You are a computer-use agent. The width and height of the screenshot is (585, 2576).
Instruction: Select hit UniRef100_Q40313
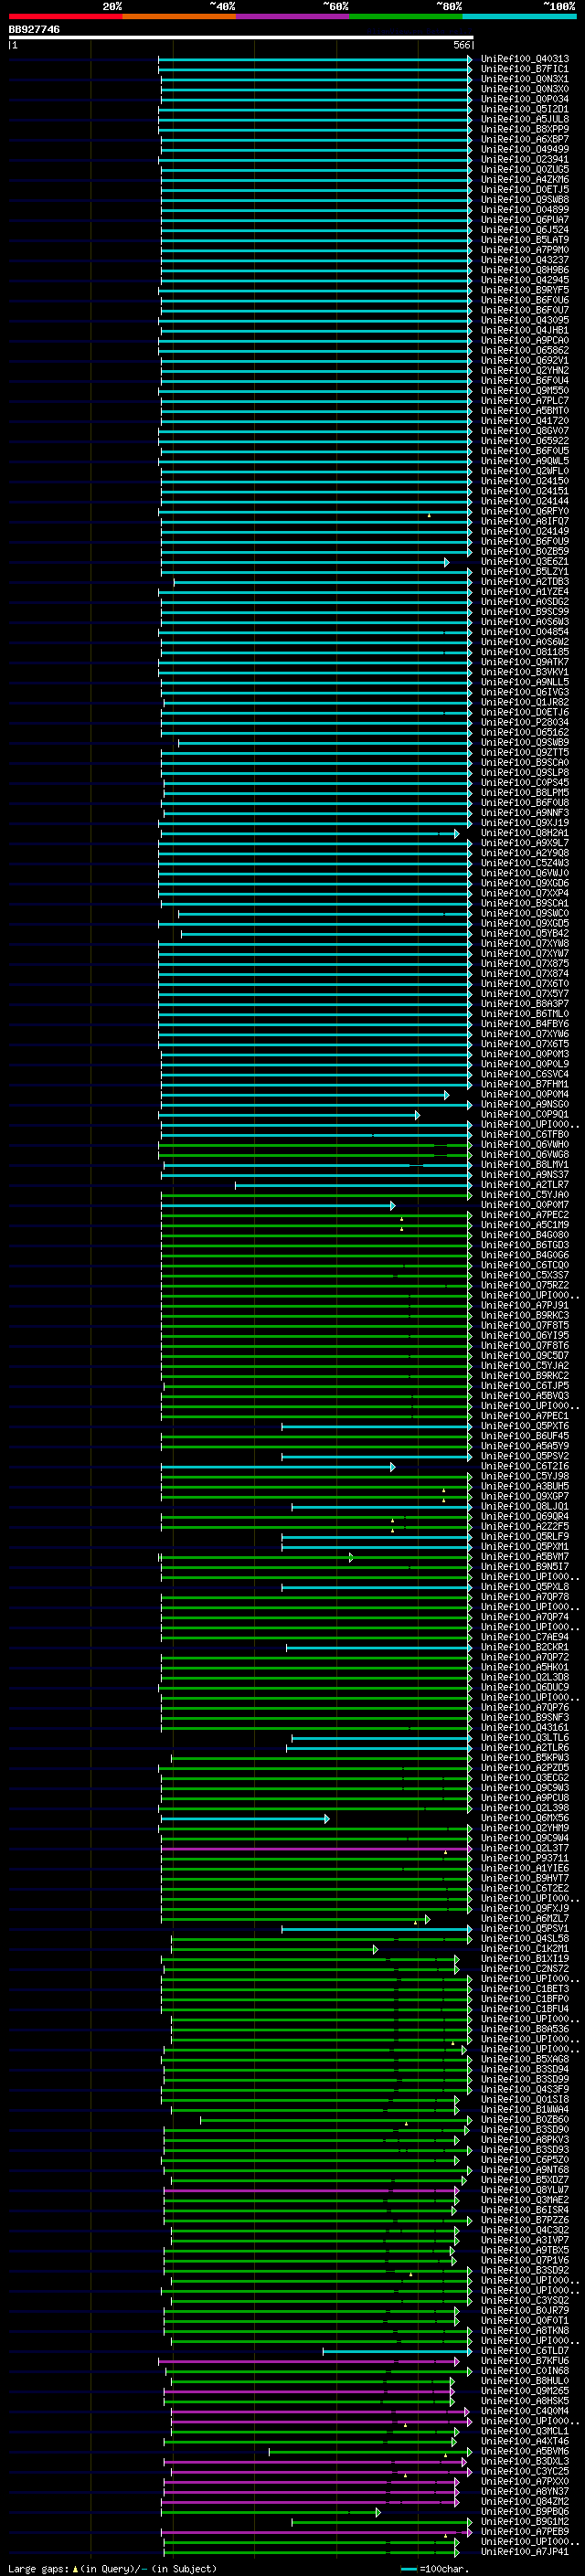[x=525, y=59]
